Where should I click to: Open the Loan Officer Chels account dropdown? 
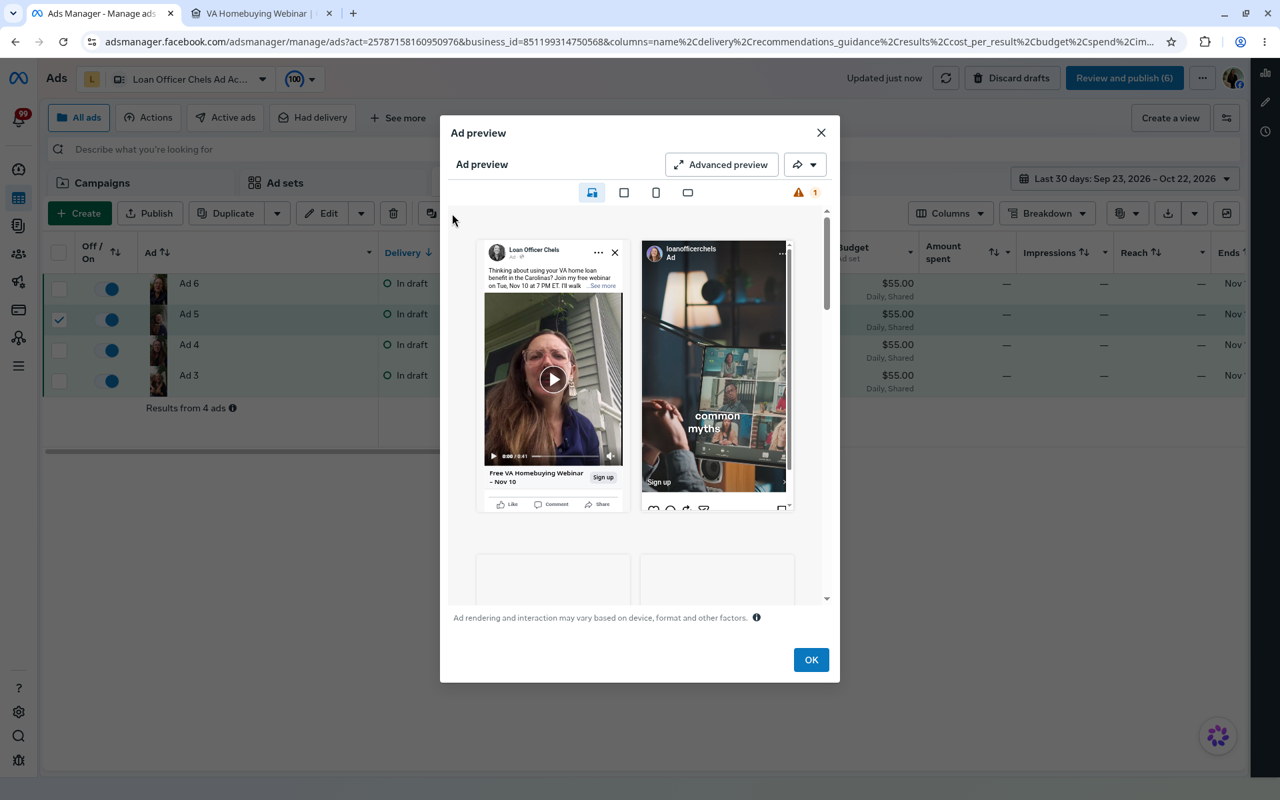coord(189,79)
